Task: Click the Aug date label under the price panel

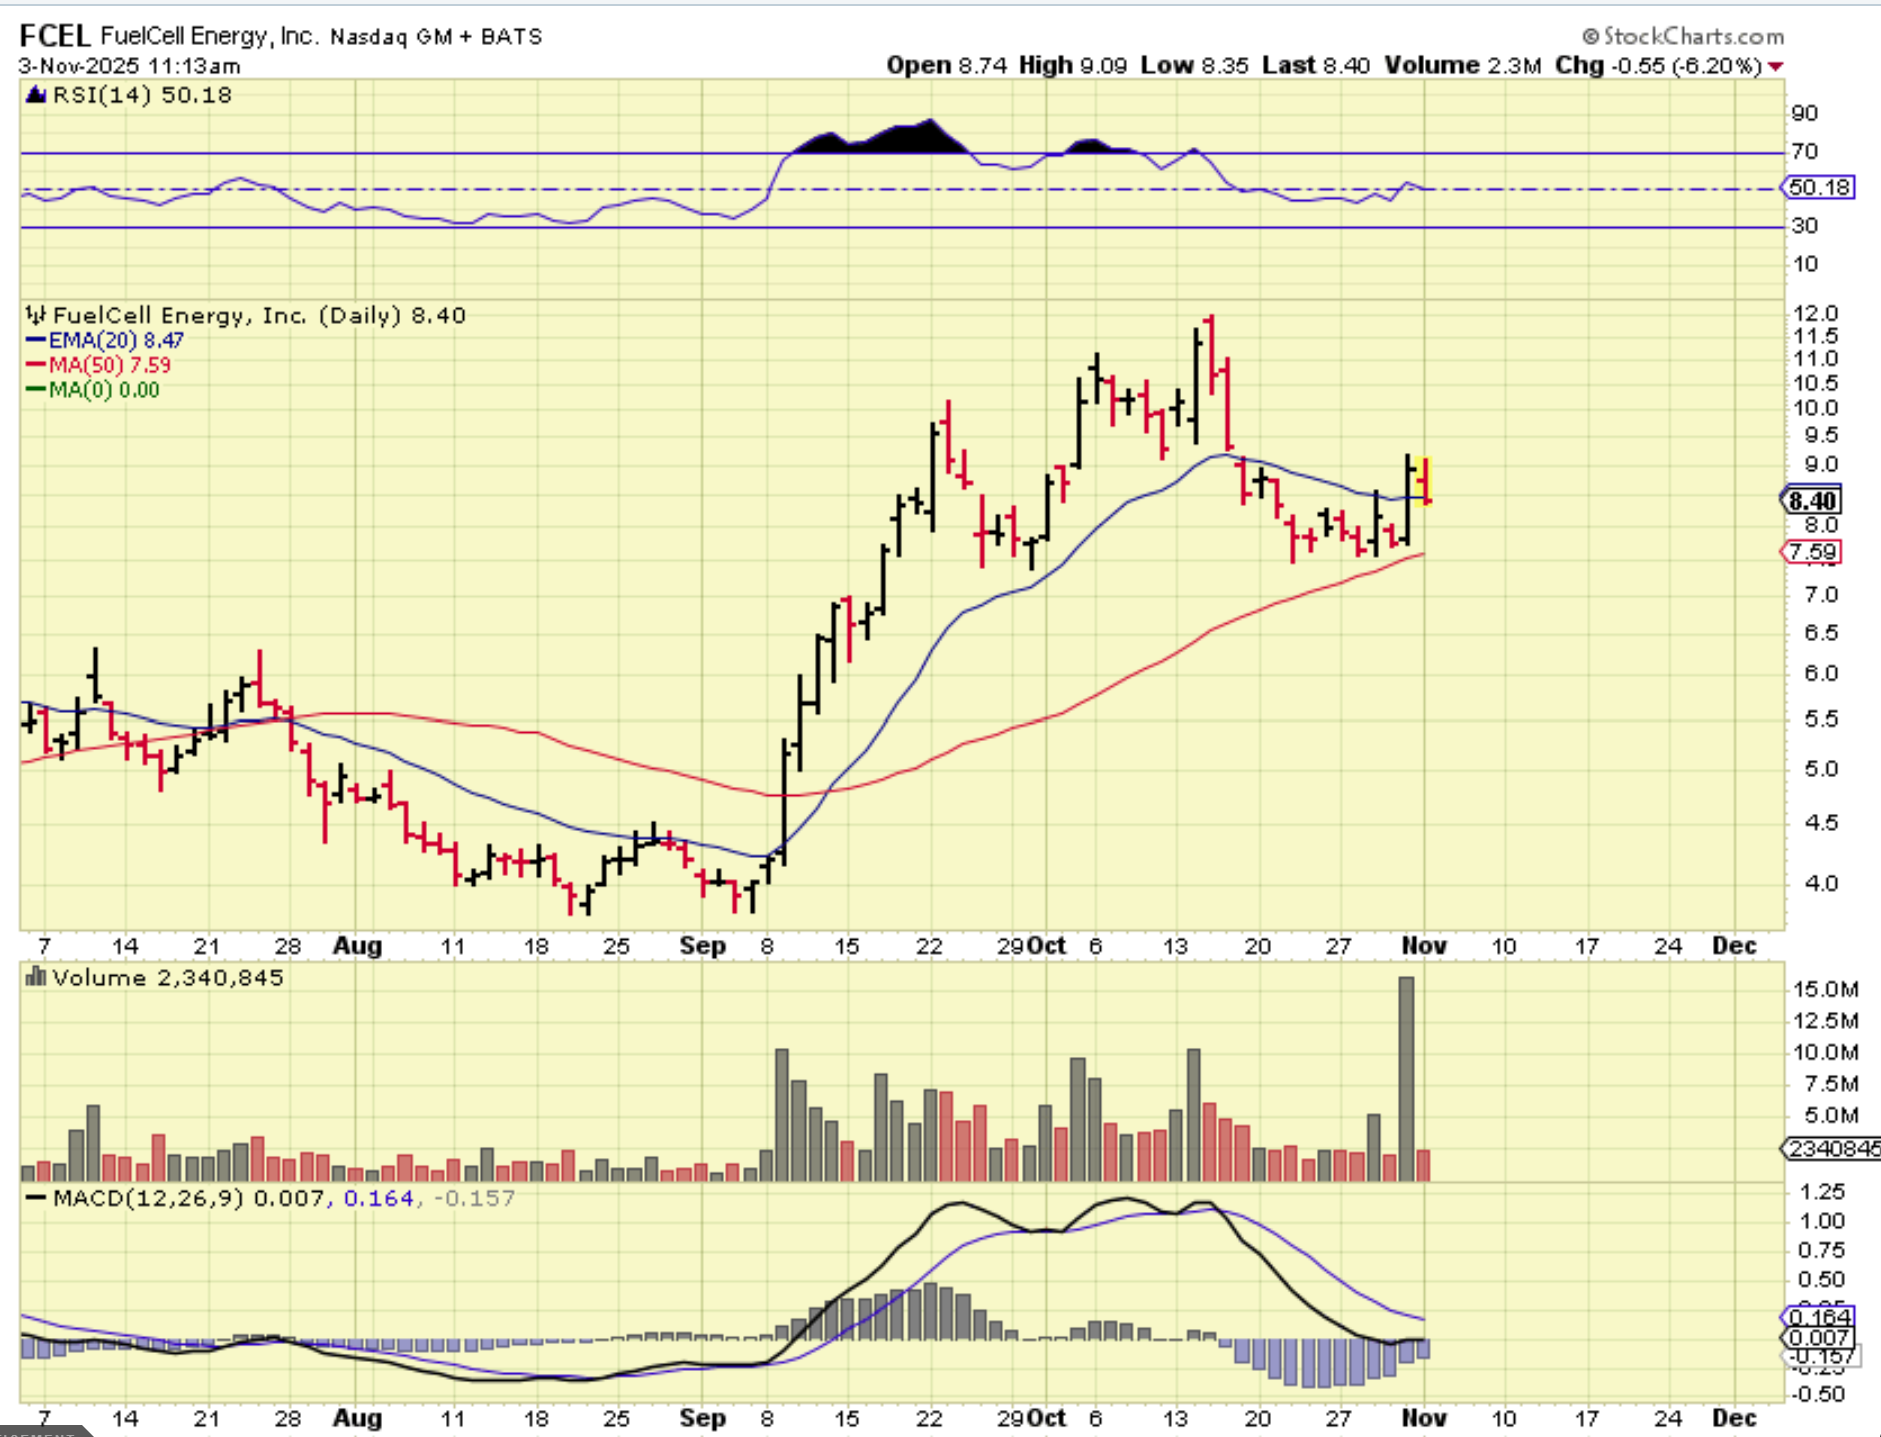Action: click(x=357, y=946)
